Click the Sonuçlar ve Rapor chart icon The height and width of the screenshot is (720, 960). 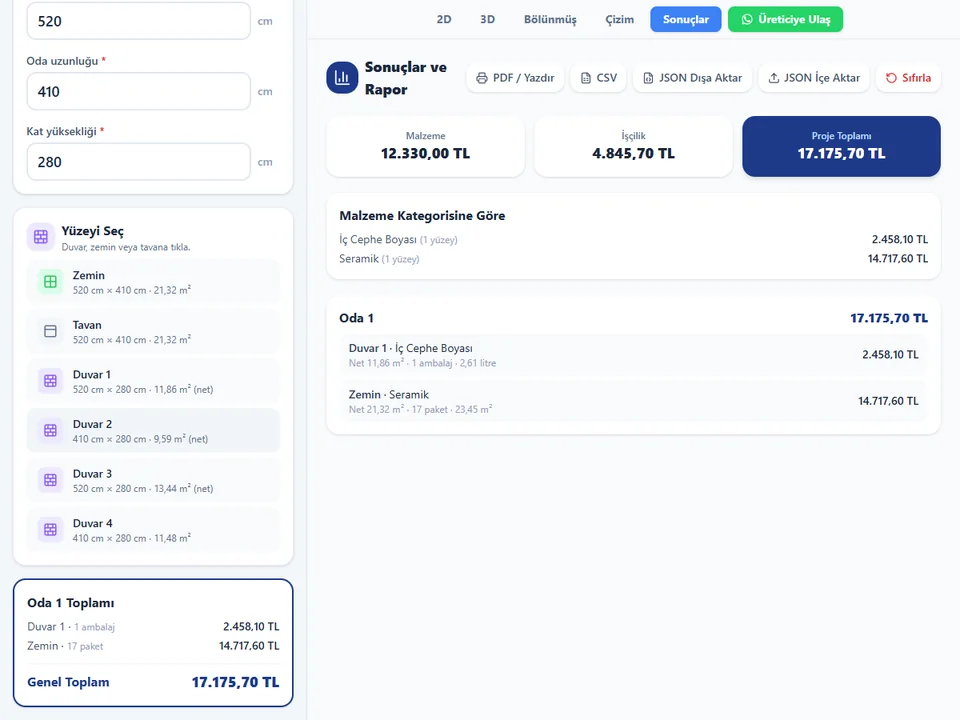pyautogui.click(x=342, y=78)
